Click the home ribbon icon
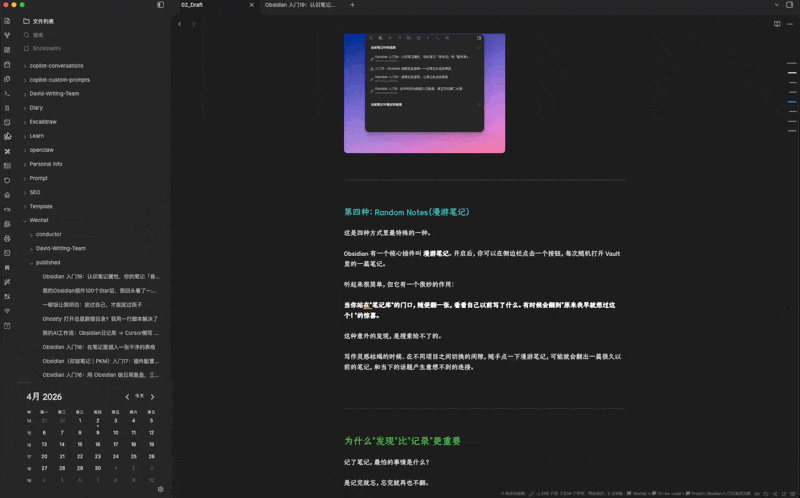800x498 pixels. (x=7, y=195)
